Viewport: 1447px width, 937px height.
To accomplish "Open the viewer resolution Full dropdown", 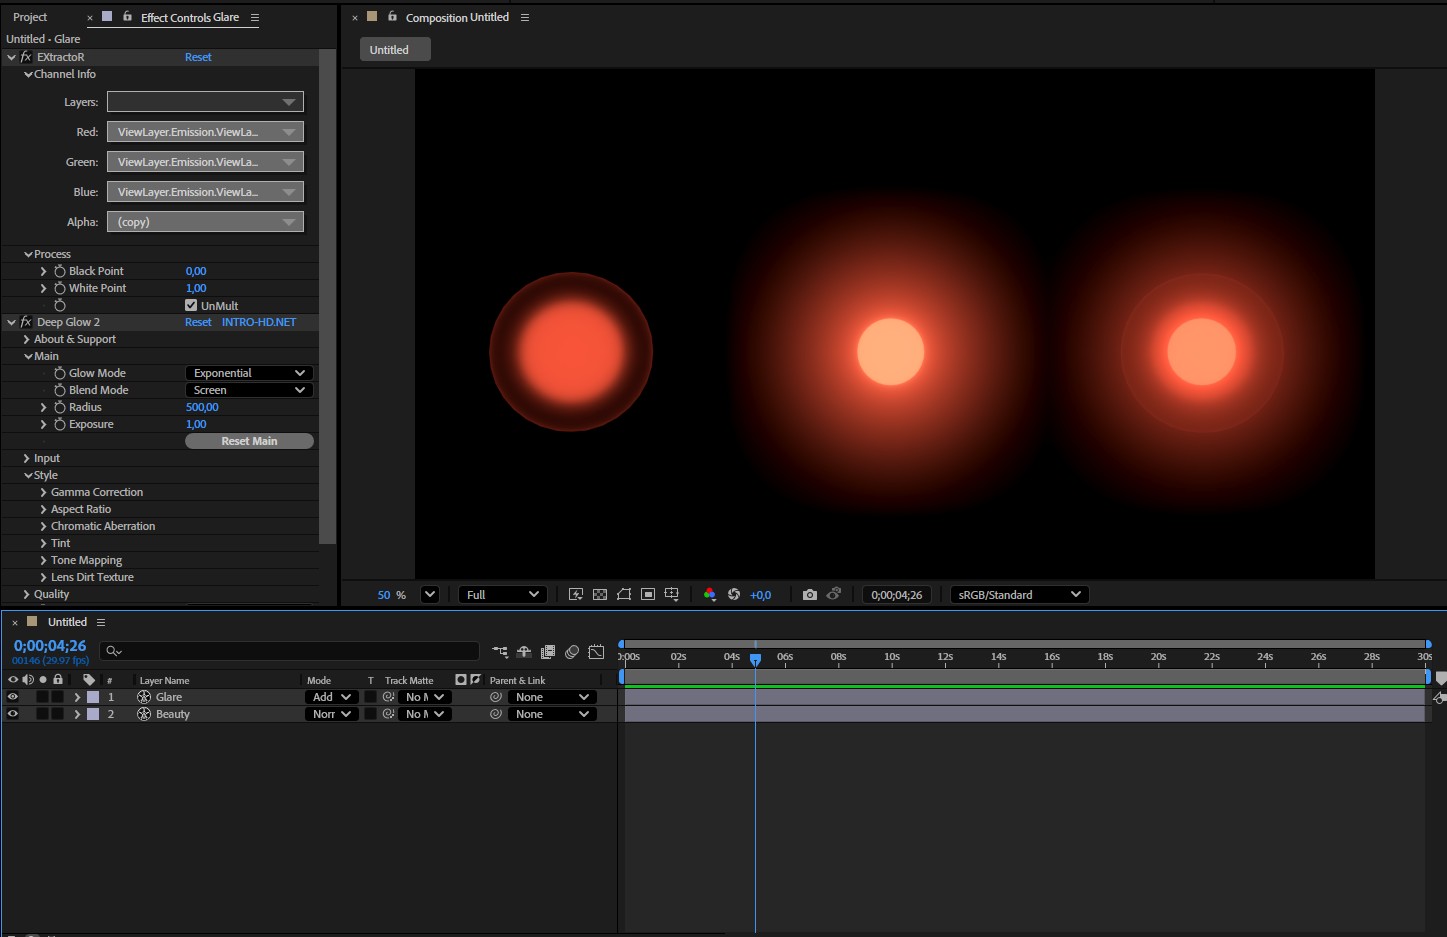I will (x=502, y=595).
